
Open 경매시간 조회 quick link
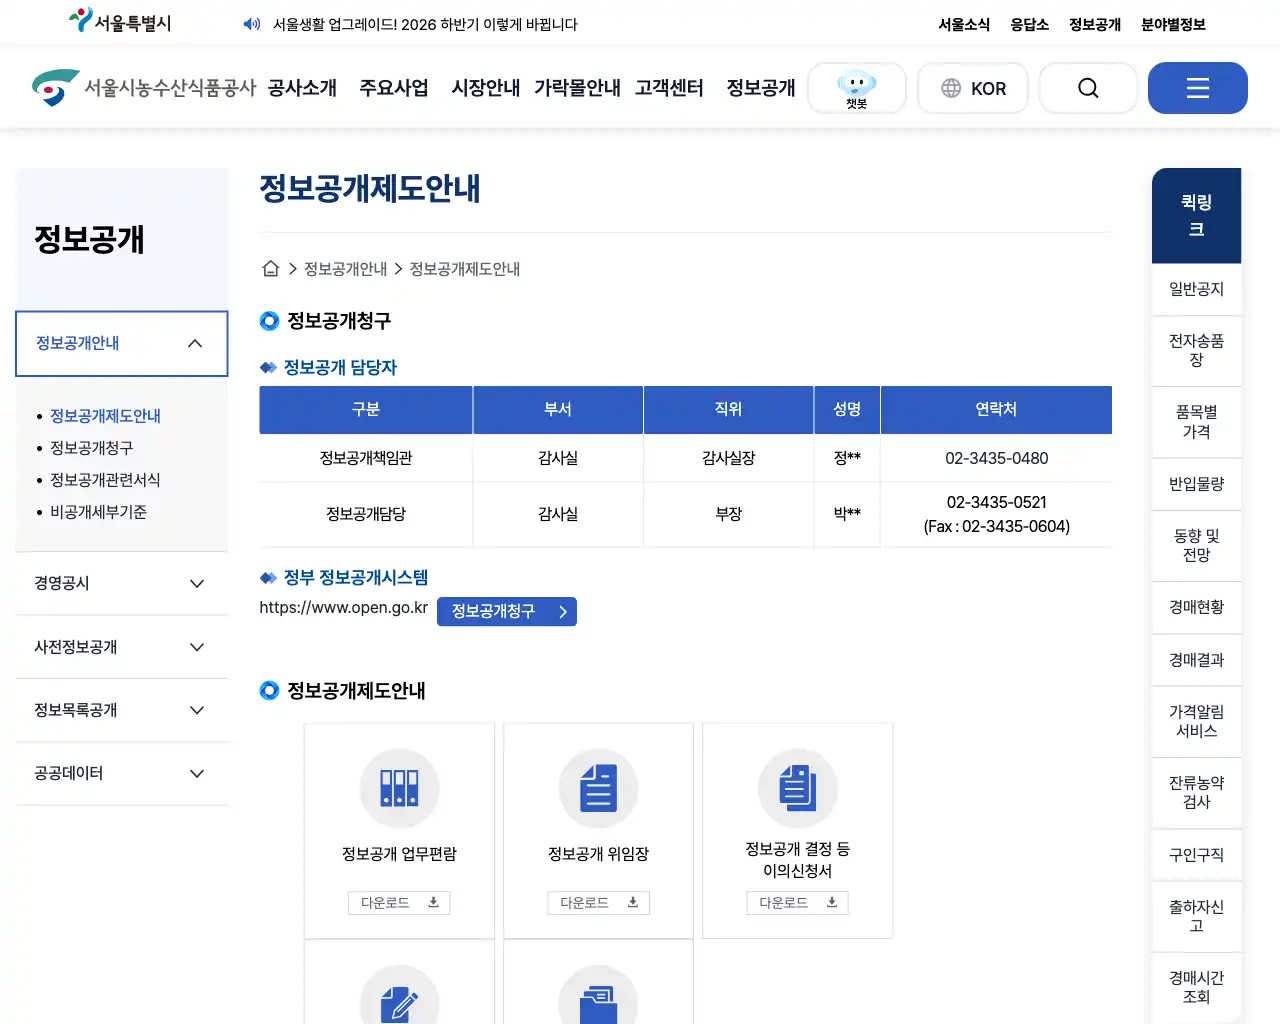pos(1197,988)
